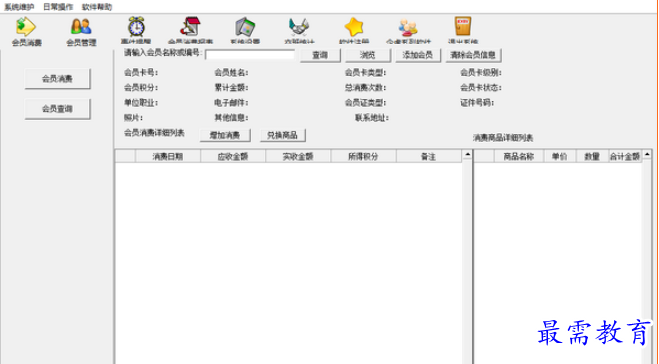The height and width of the screenshot is (364, 659).
Task: Open 会员消费 toolbar icon with green arrow
Action: 26,31
